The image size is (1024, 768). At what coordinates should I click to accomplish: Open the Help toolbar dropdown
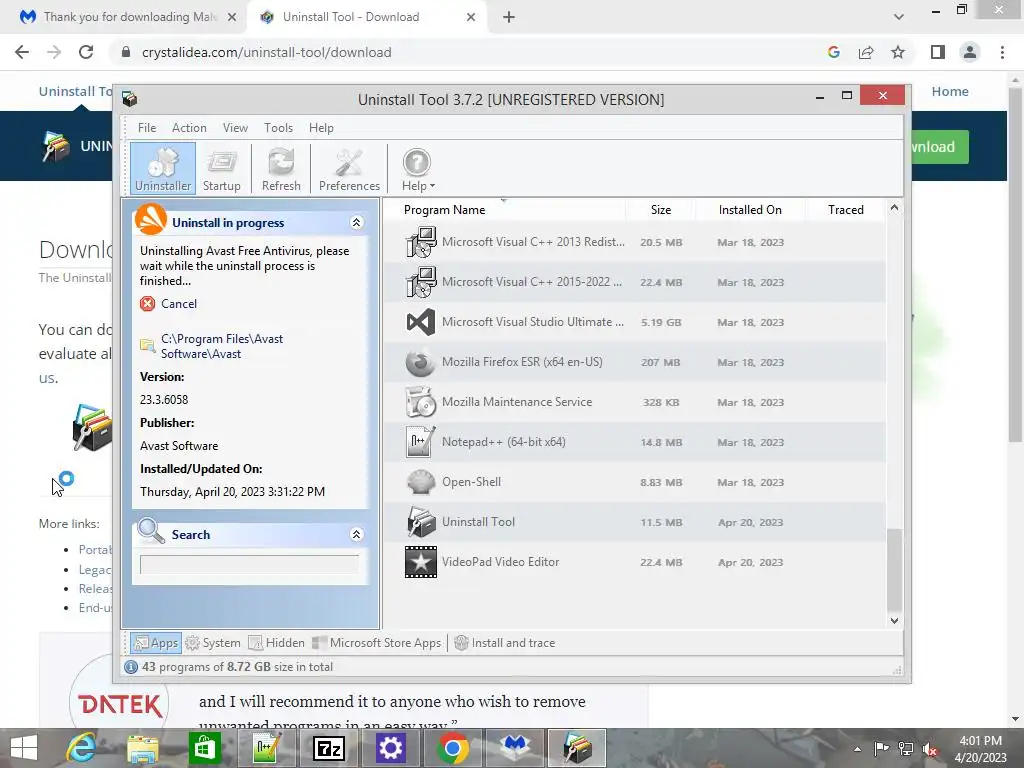[418, 169]
